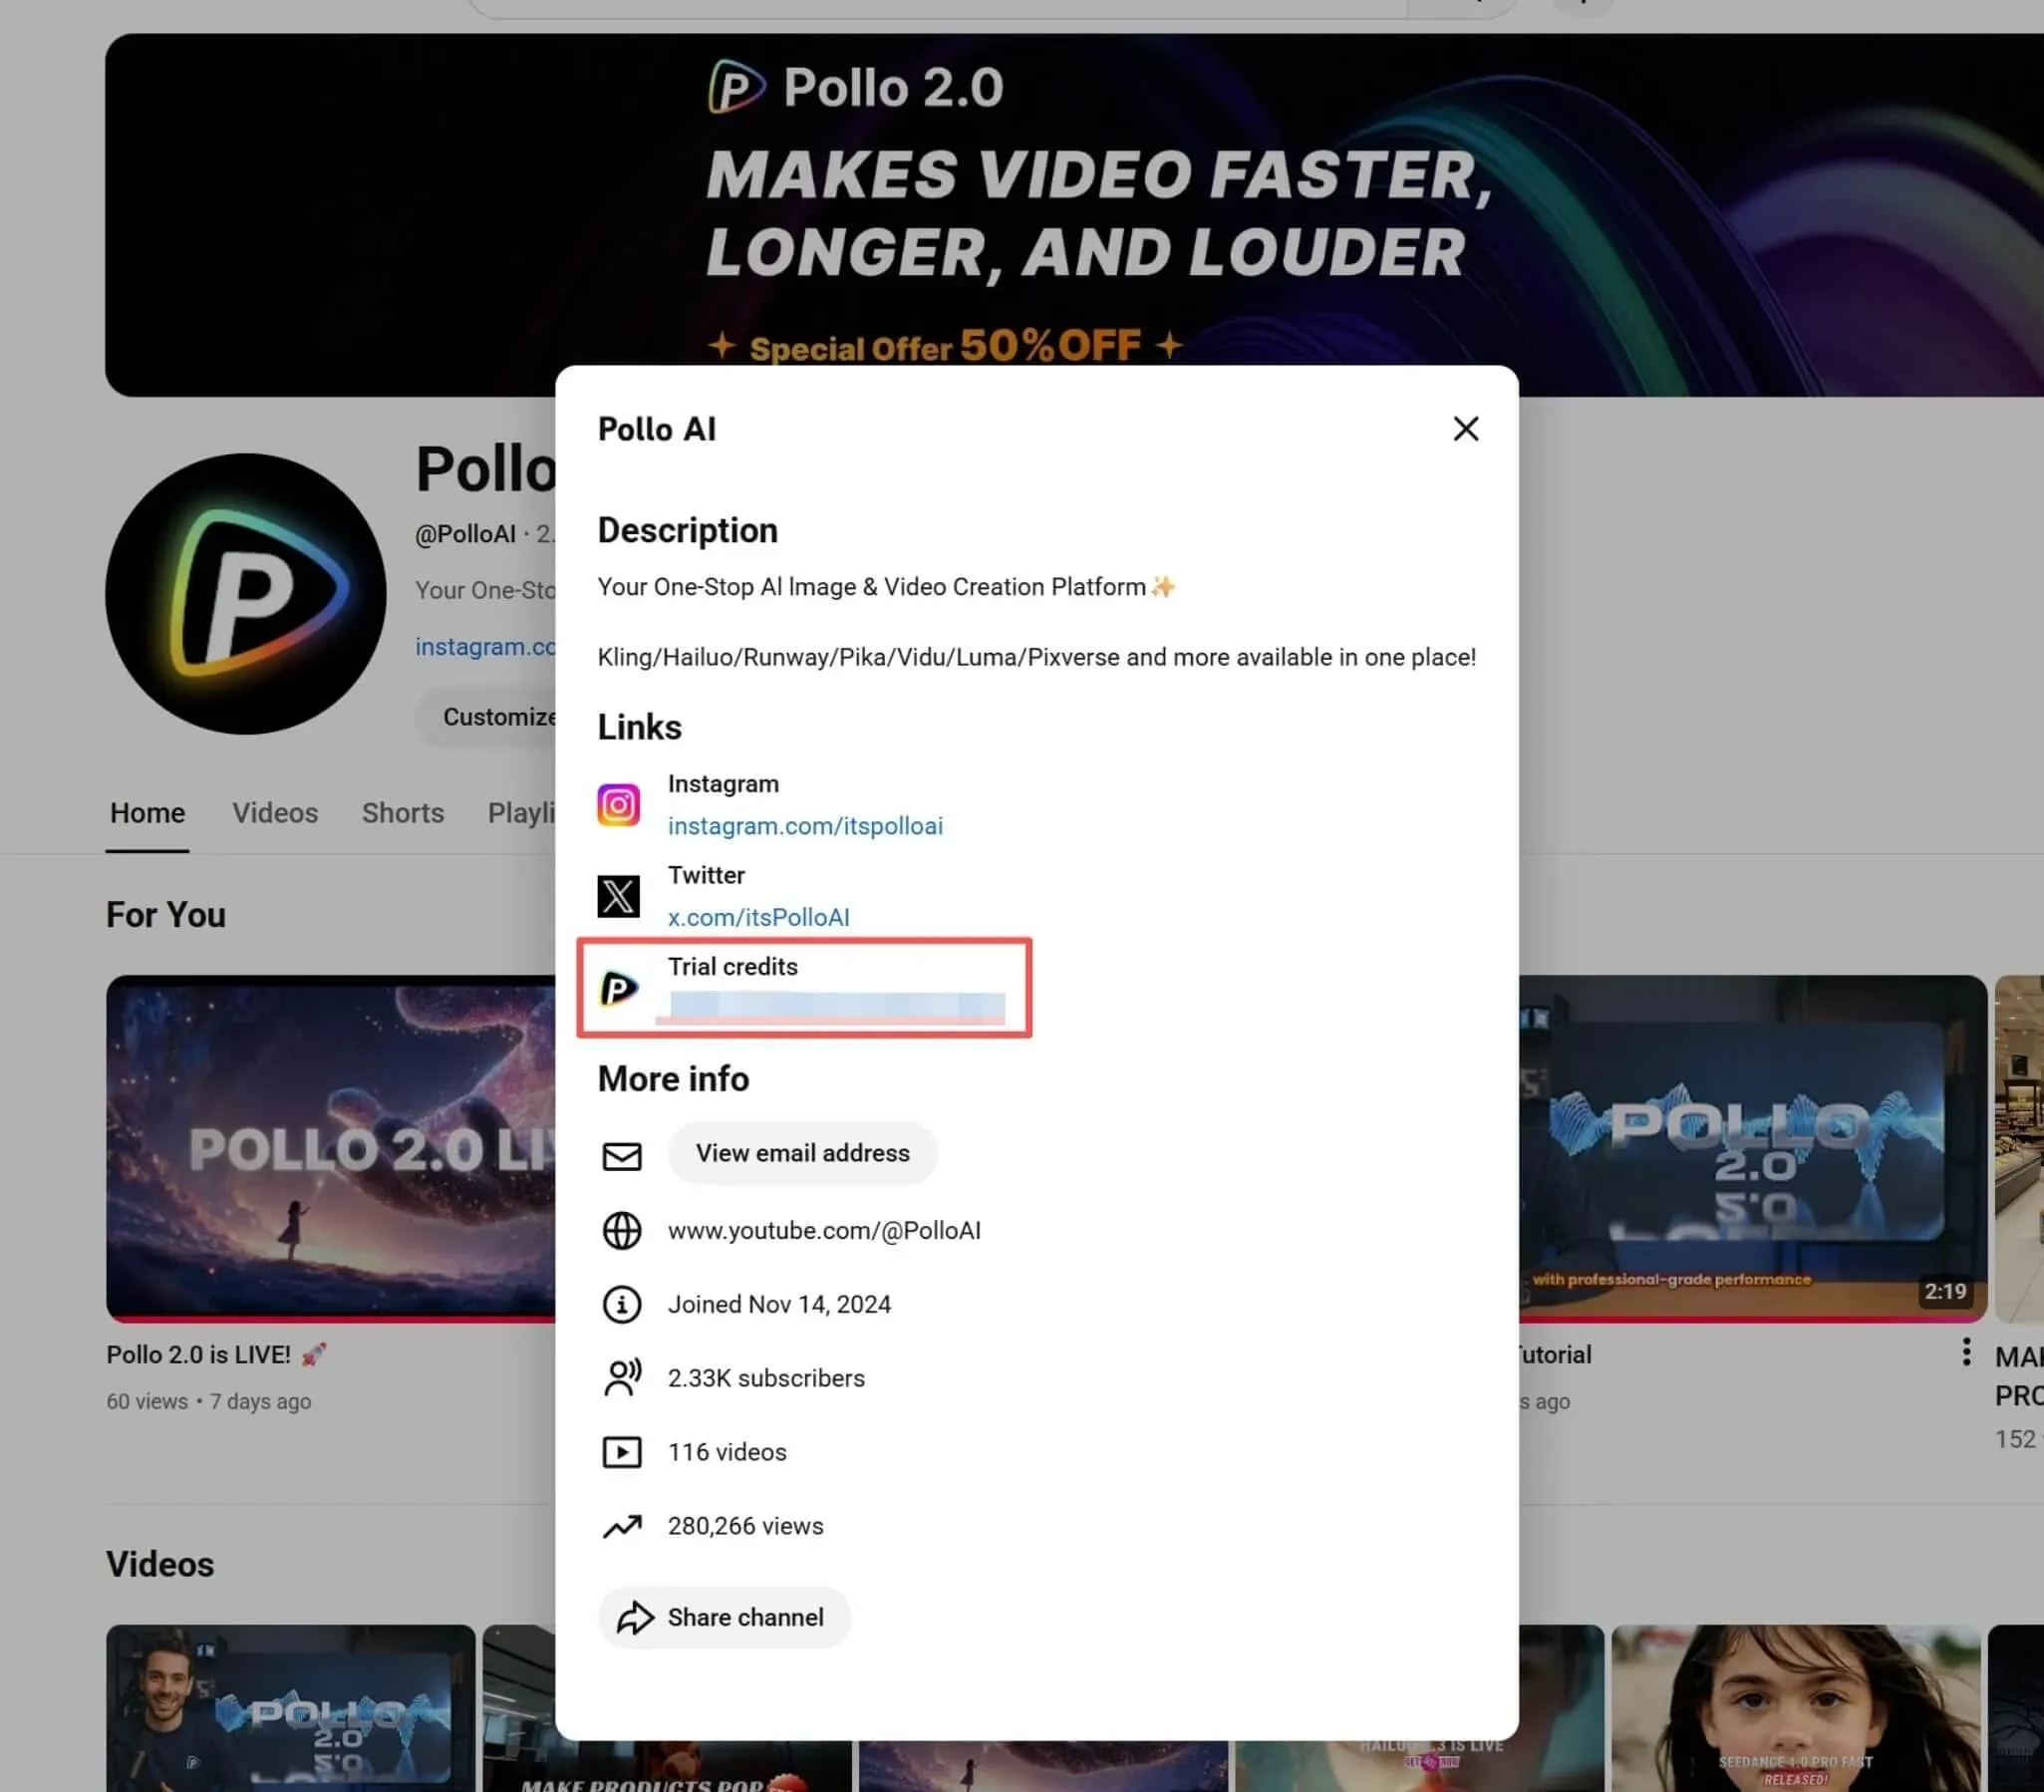
Task: Click the globe icon beside channel URL
Action: coord(621,1231)
